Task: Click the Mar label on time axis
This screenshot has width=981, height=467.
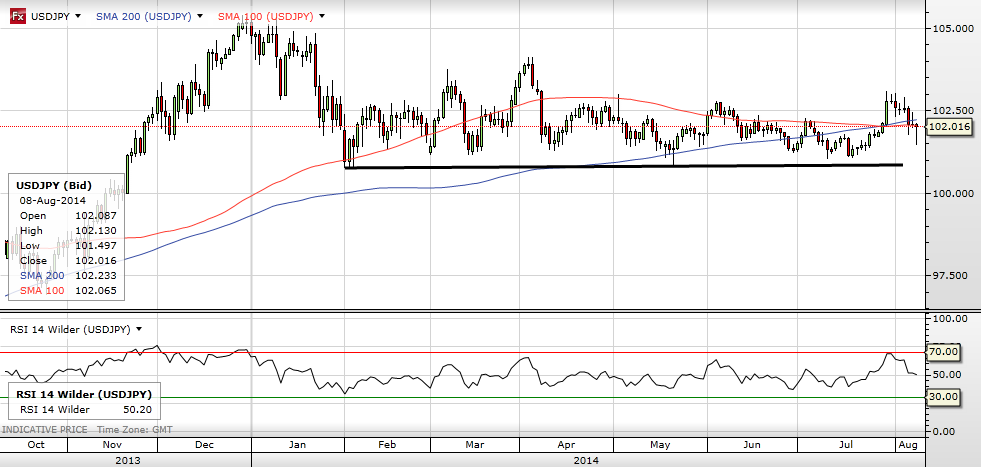Action: tap(474, 444)
